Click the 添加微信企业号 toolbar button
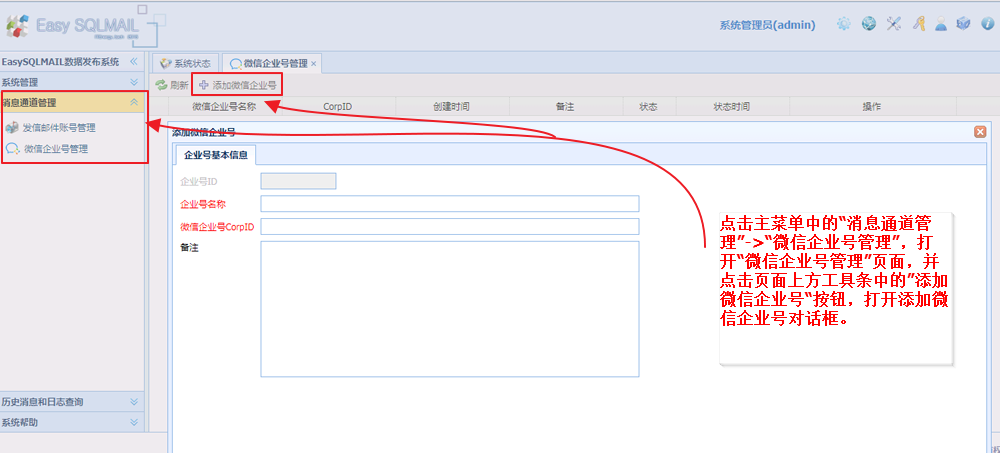Image resolution: width=1000 pixels, height=453 pixels. (238, 85)
